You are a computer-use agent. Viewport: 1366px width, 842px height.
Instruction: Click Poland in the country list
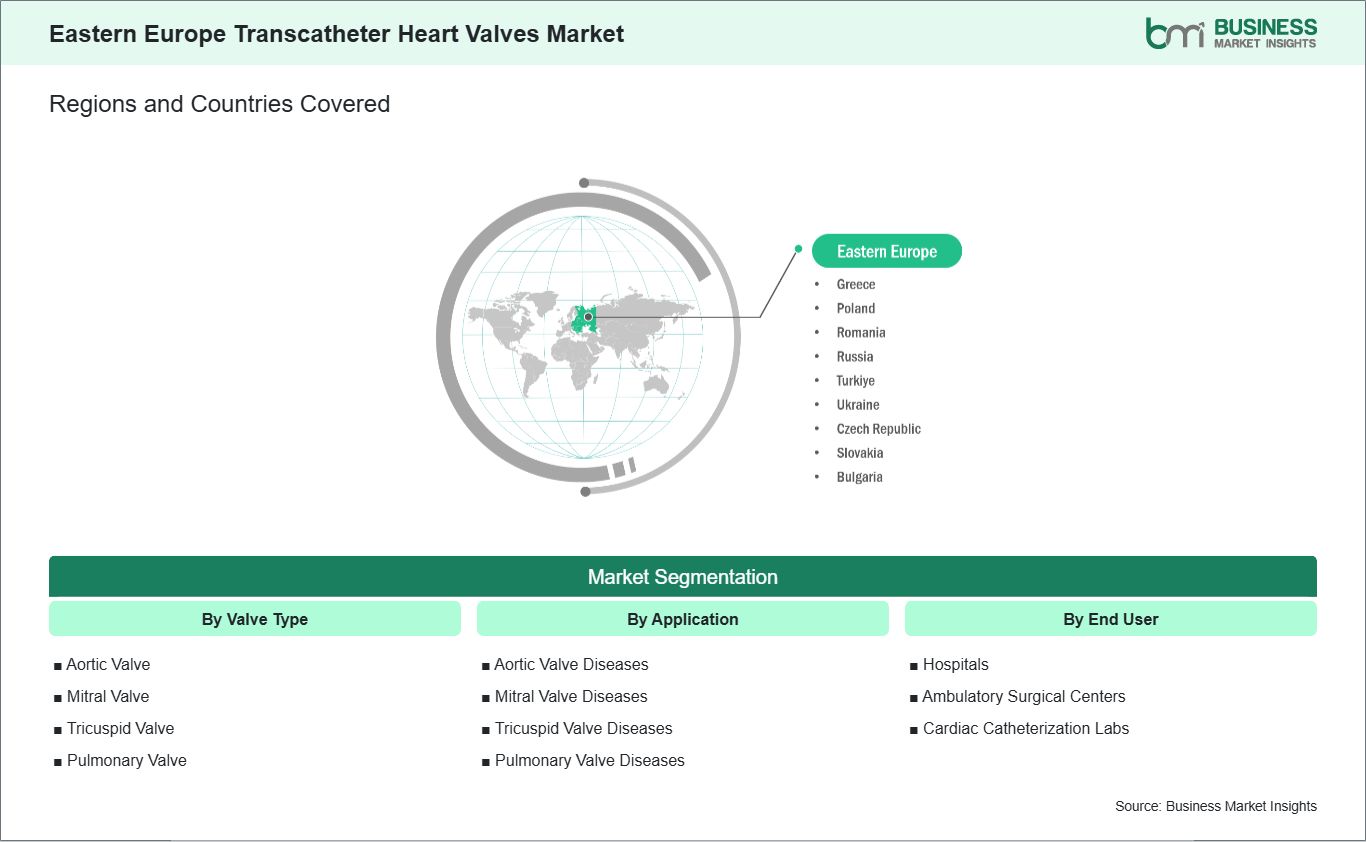pyautogui.click(x=856, y=308)
